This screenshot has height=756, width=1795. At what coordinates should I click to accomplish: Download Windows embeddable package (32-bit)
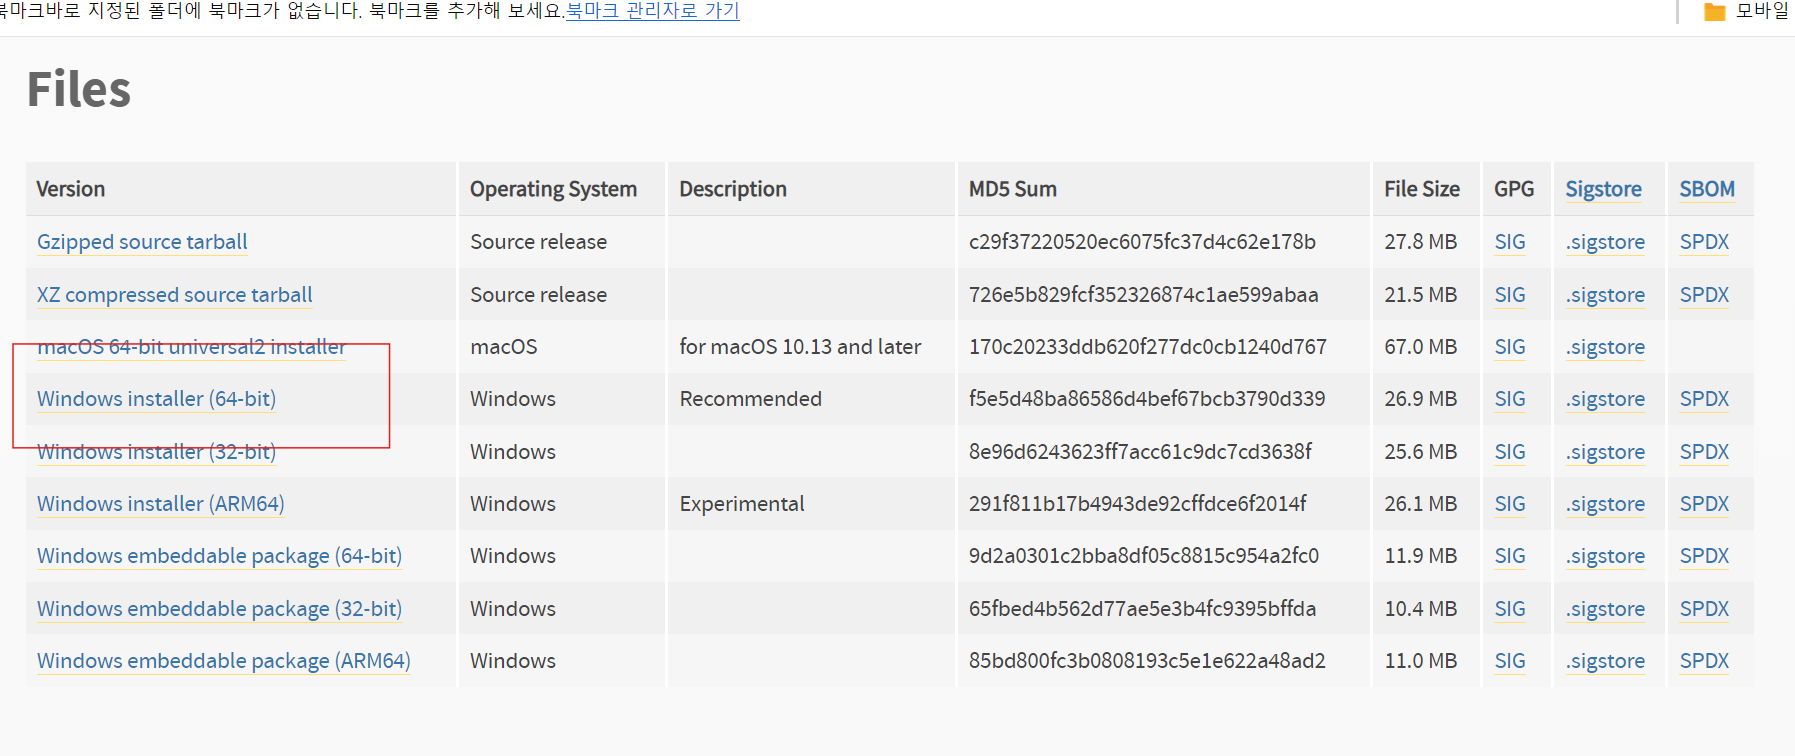pos(220,609)
